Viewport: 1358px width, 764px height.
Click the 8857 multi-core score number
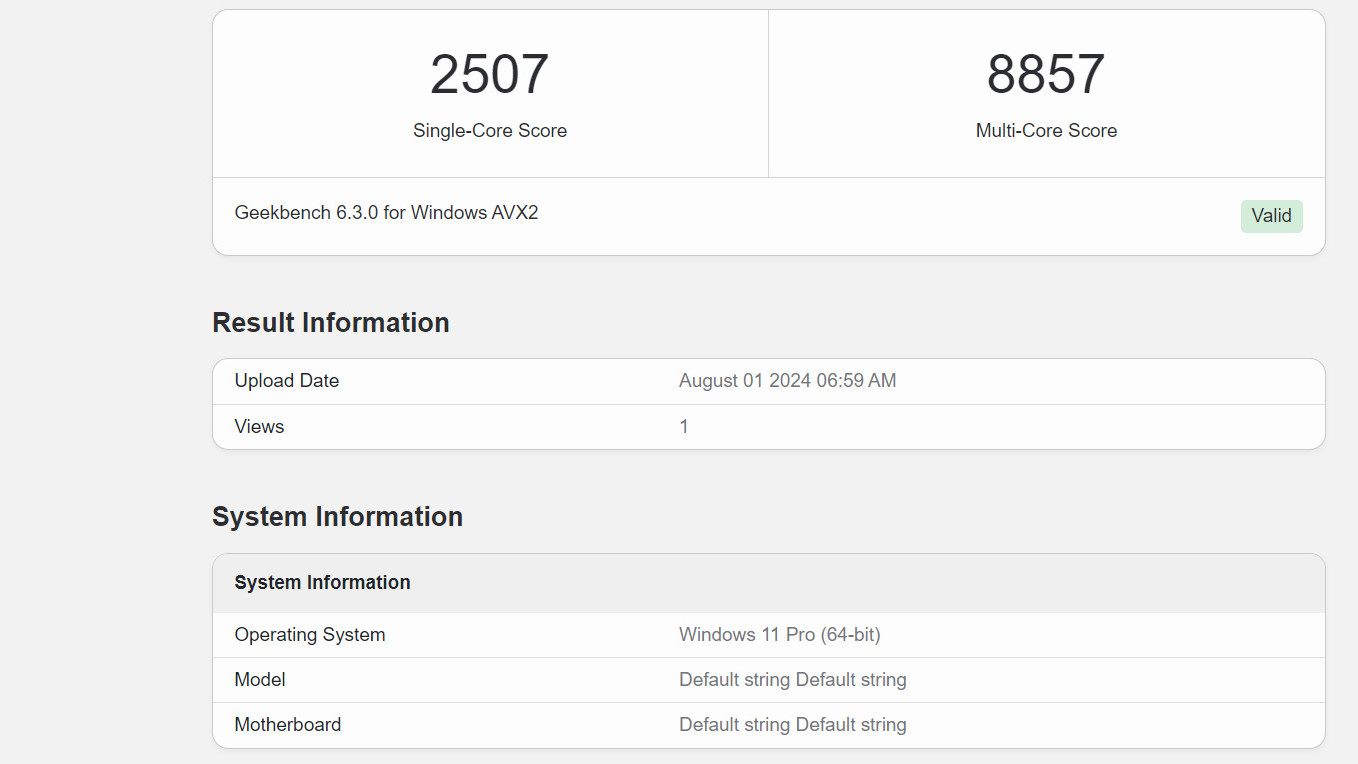[1045, 75]
